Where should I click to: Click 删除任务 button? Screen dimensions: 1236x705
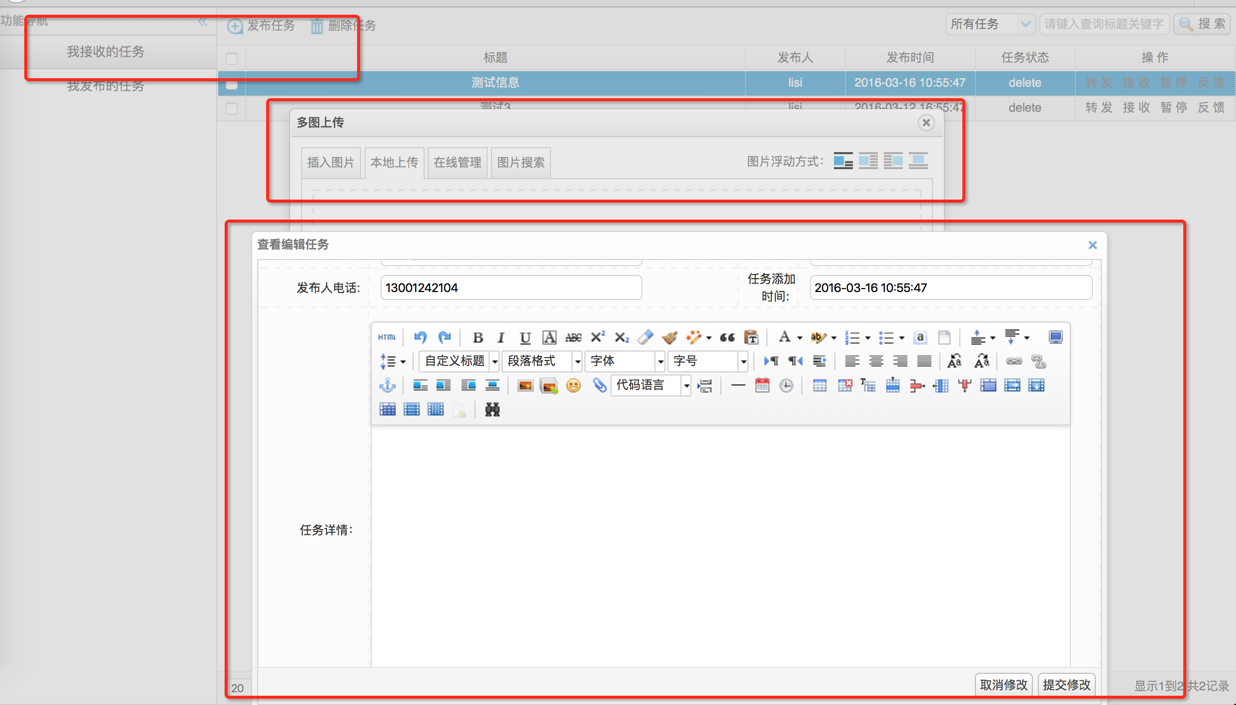tap(343, 25)
